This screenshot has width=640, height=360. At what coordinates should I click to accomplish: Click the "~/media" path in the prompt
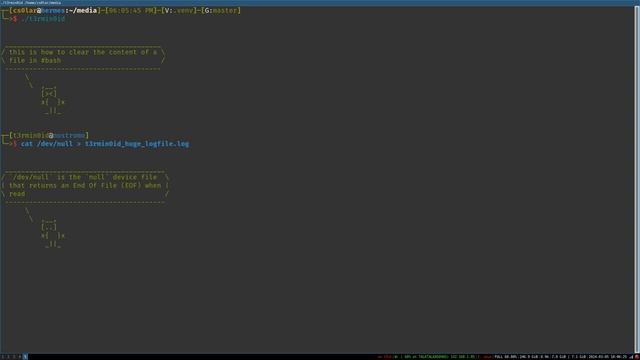83,11
